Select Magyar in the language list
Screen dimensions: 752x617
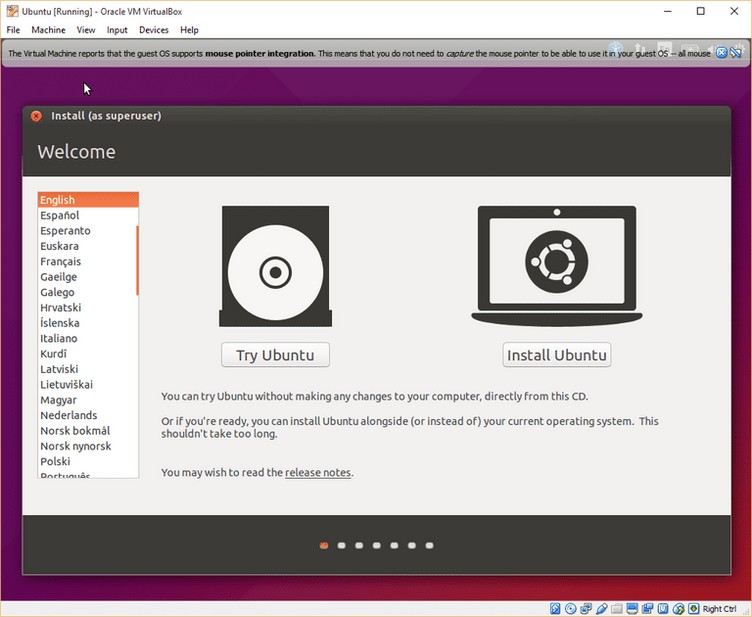click(88, 400)
